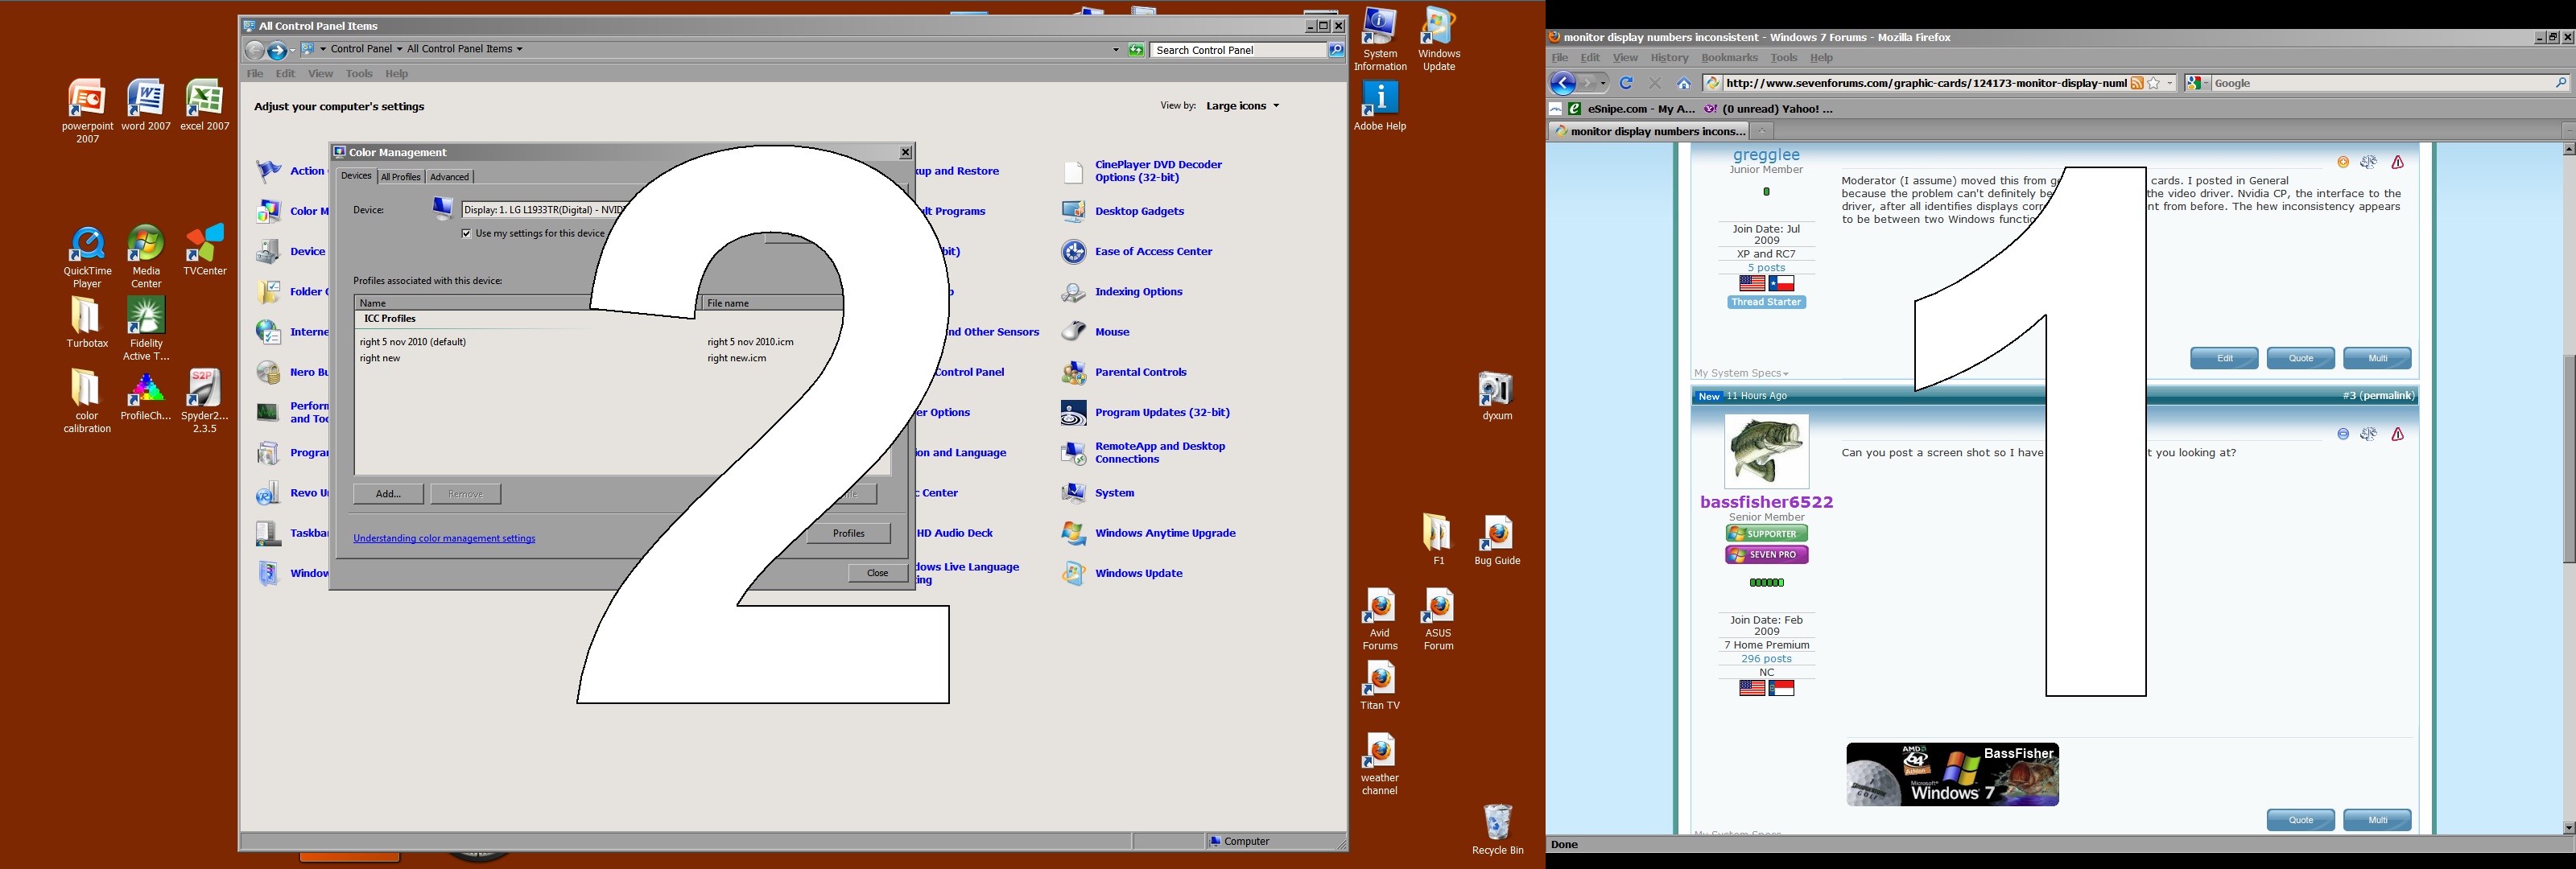Open bassfisher6522 profile link
Screen dimensions: 2576x869
pos(1766,502)
